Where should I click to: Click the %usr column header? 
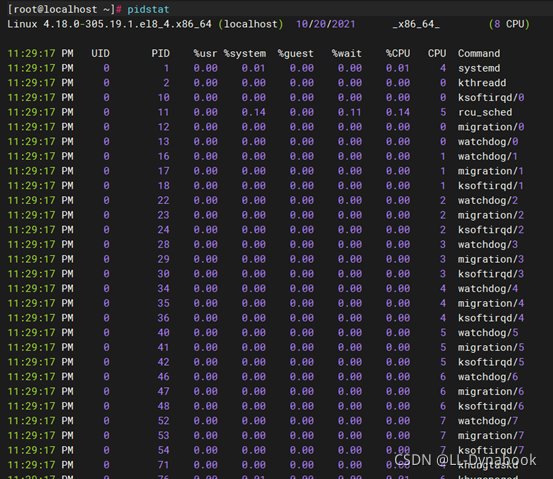pyautogui.click(x=205, y=53)
